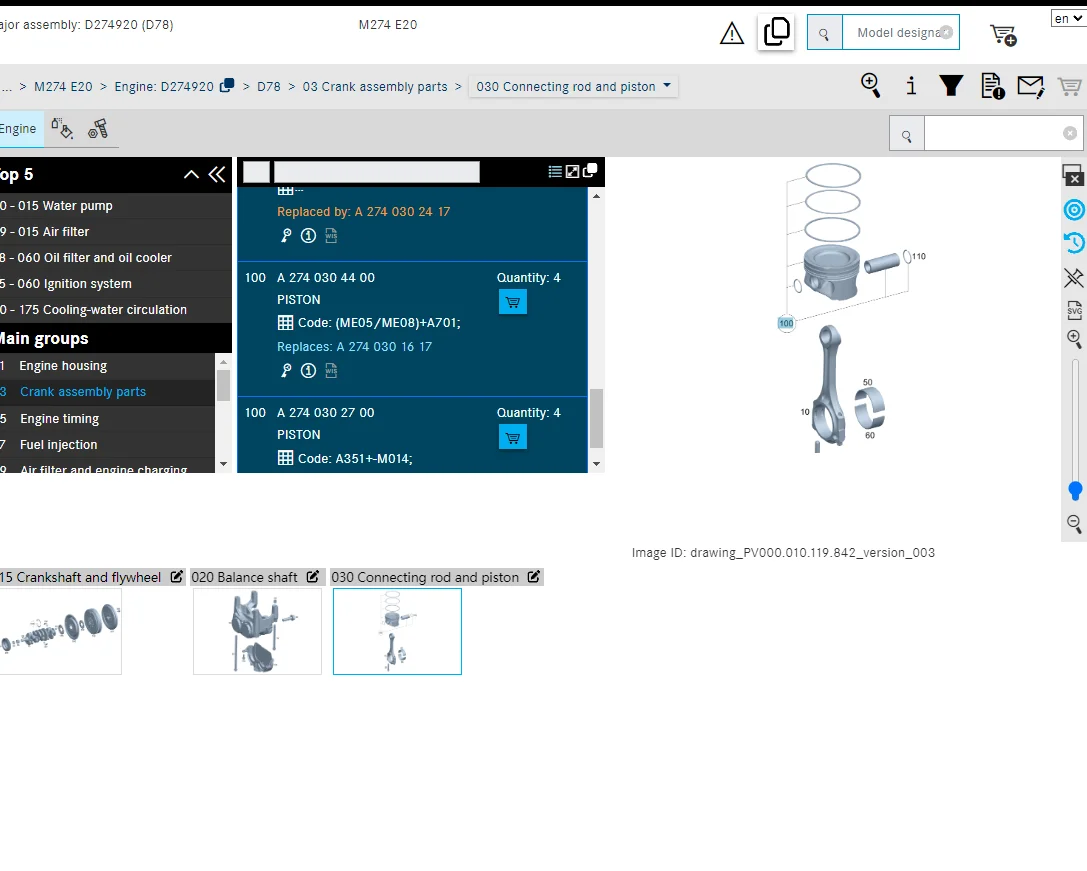This screenshot has height=871, width=1087.
Task: Click the parts search magnifier button
Action: pyautogui.click(x=907, y=136)
